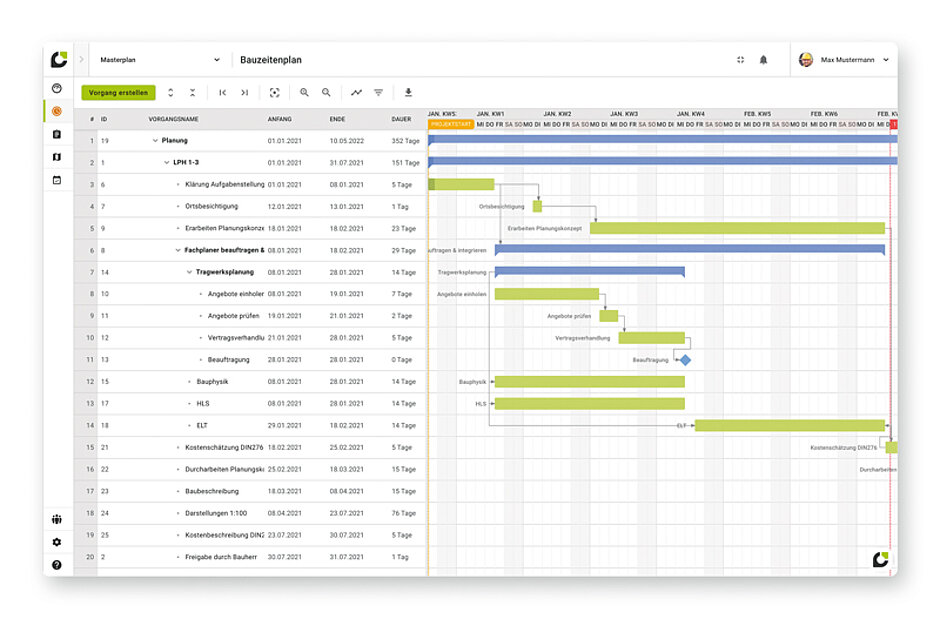Expand the sidebar with the arrow chevron
Viewport: 940px width, 619px height.
(81, 60)
